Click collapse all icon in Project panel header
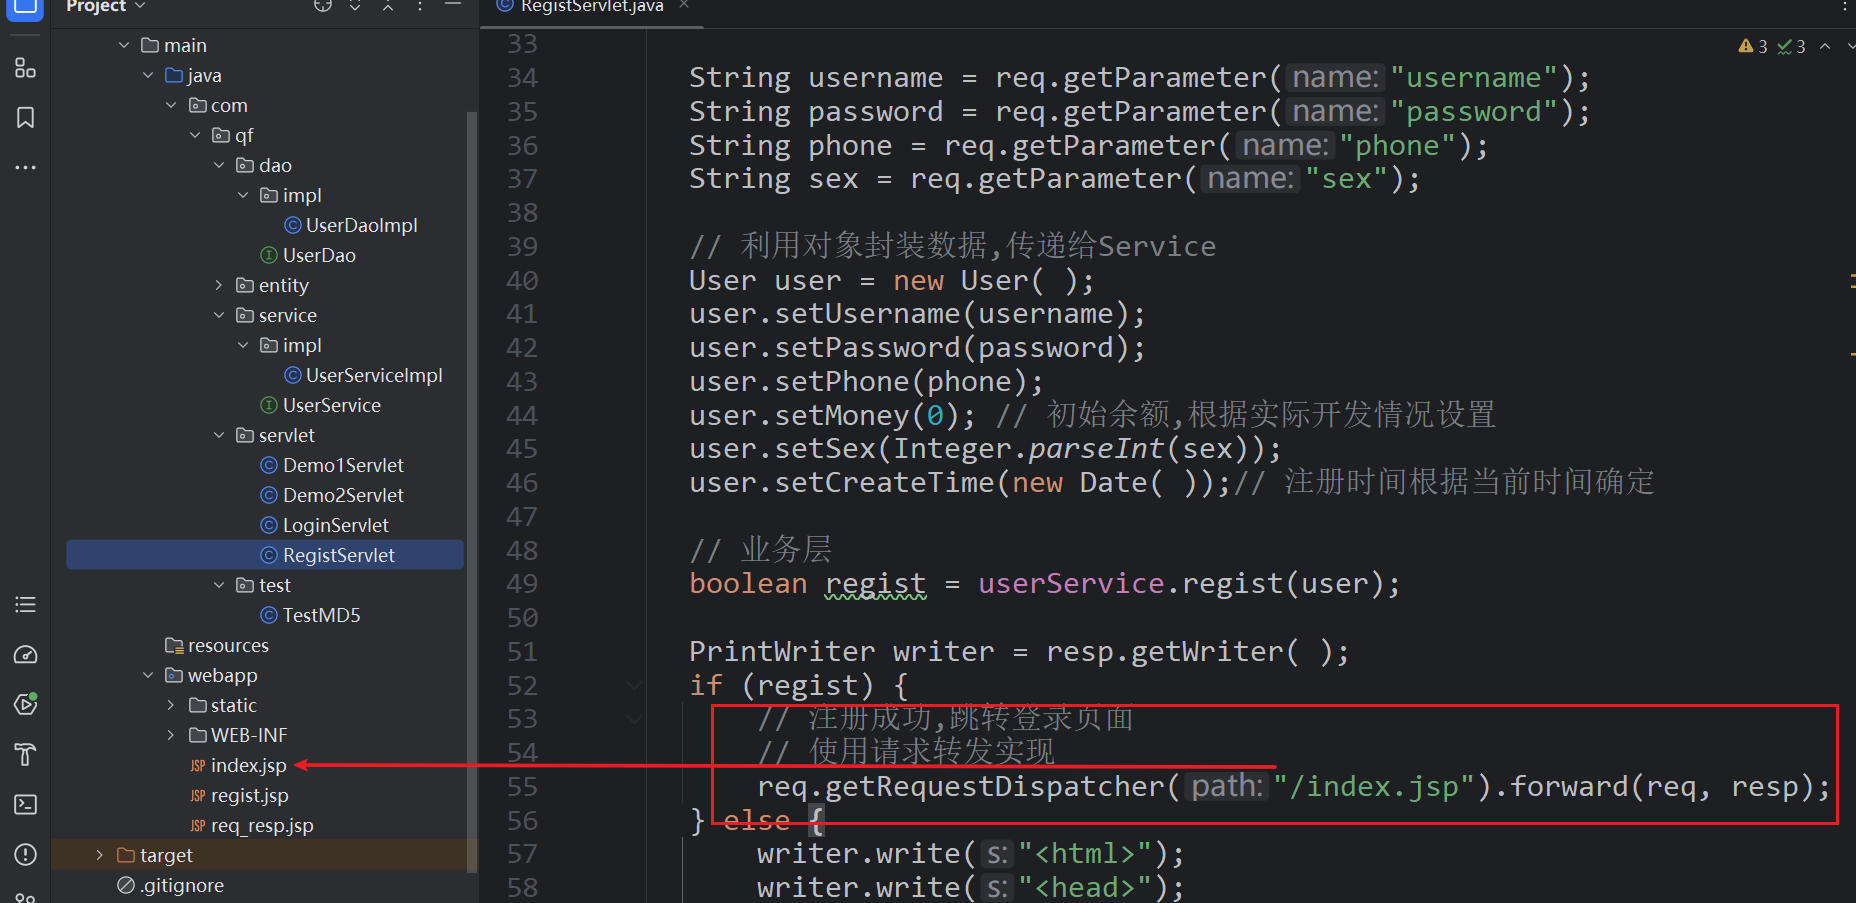Viewport: 1856px width, 903px height. coord(388,6)
